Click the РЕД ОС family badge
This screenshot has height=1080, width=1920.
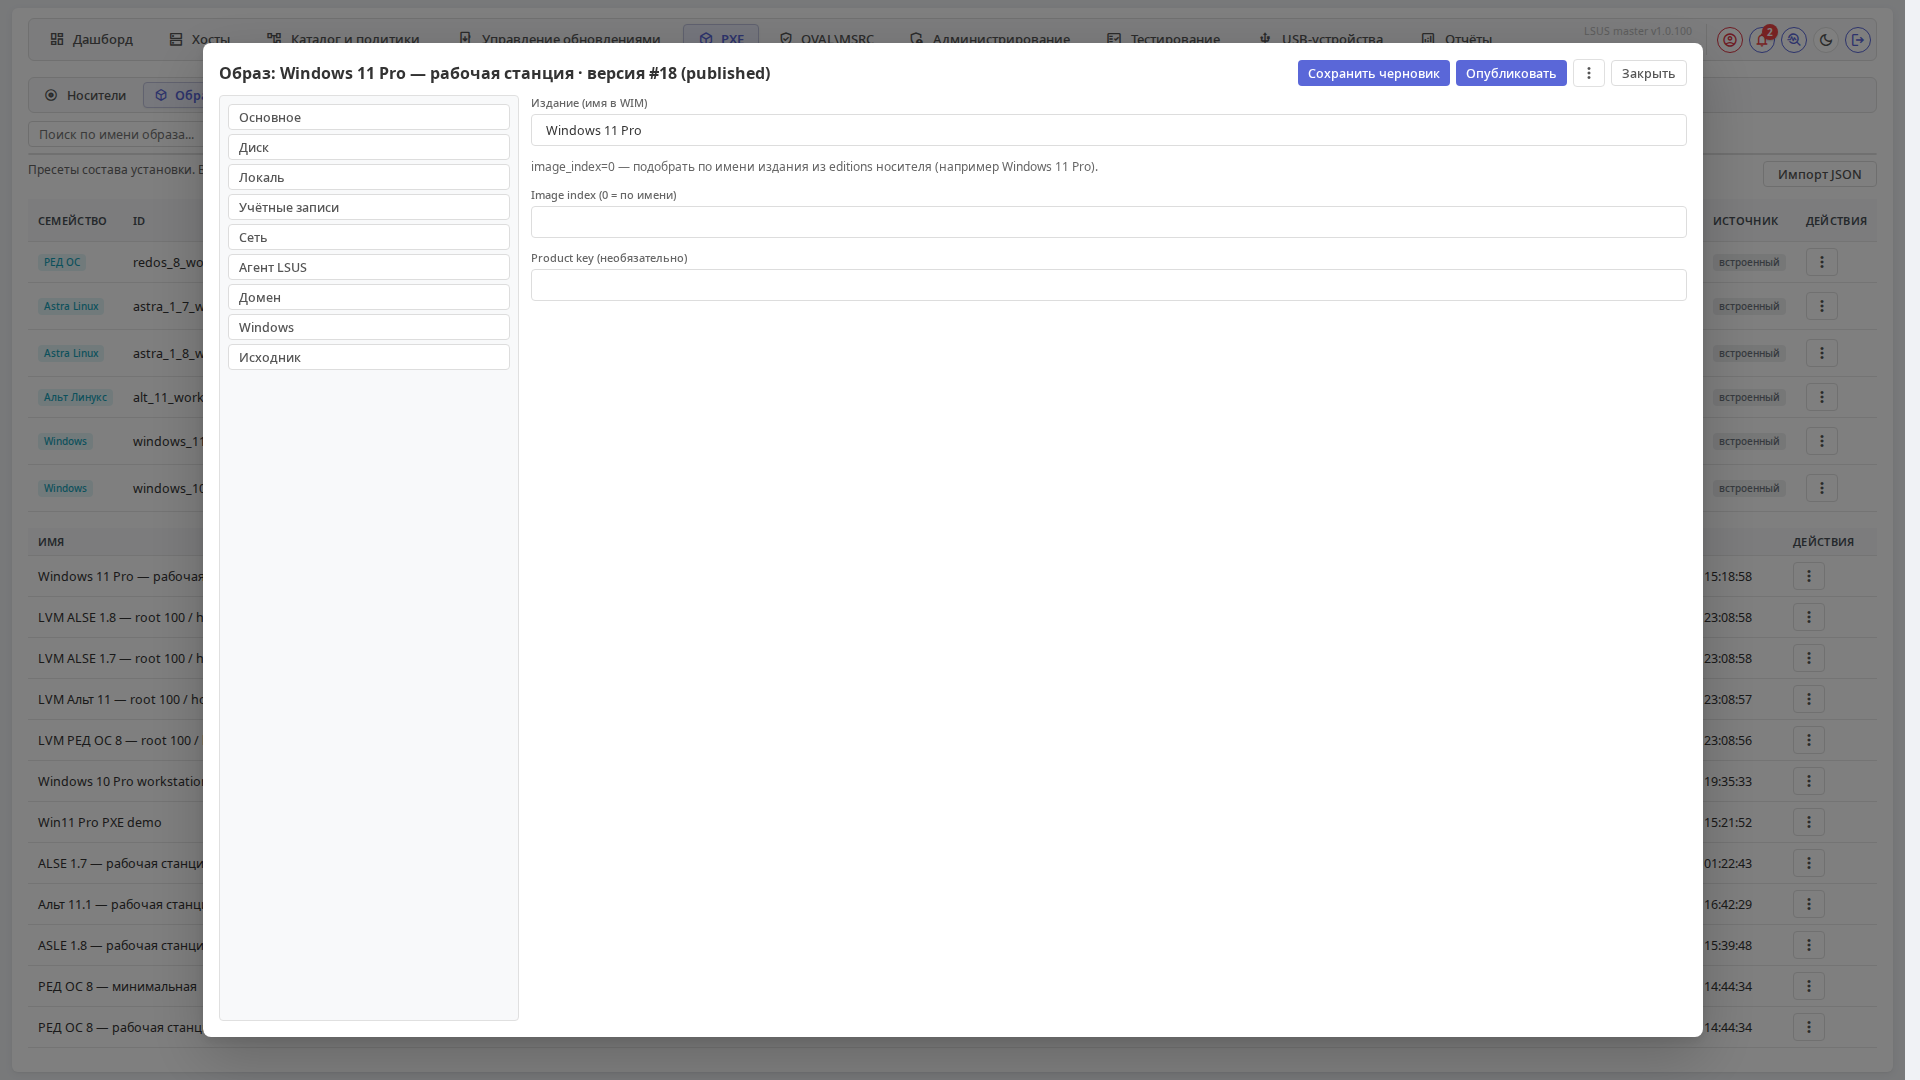click(62, 262)
